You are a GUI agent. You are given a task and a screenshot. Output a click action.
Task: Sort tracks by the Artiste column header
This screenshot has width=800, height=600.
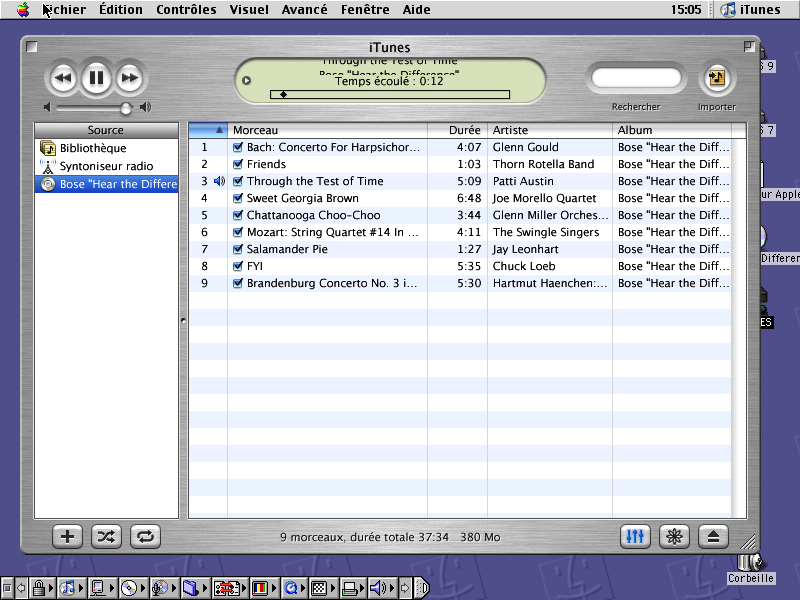(550, 130)
